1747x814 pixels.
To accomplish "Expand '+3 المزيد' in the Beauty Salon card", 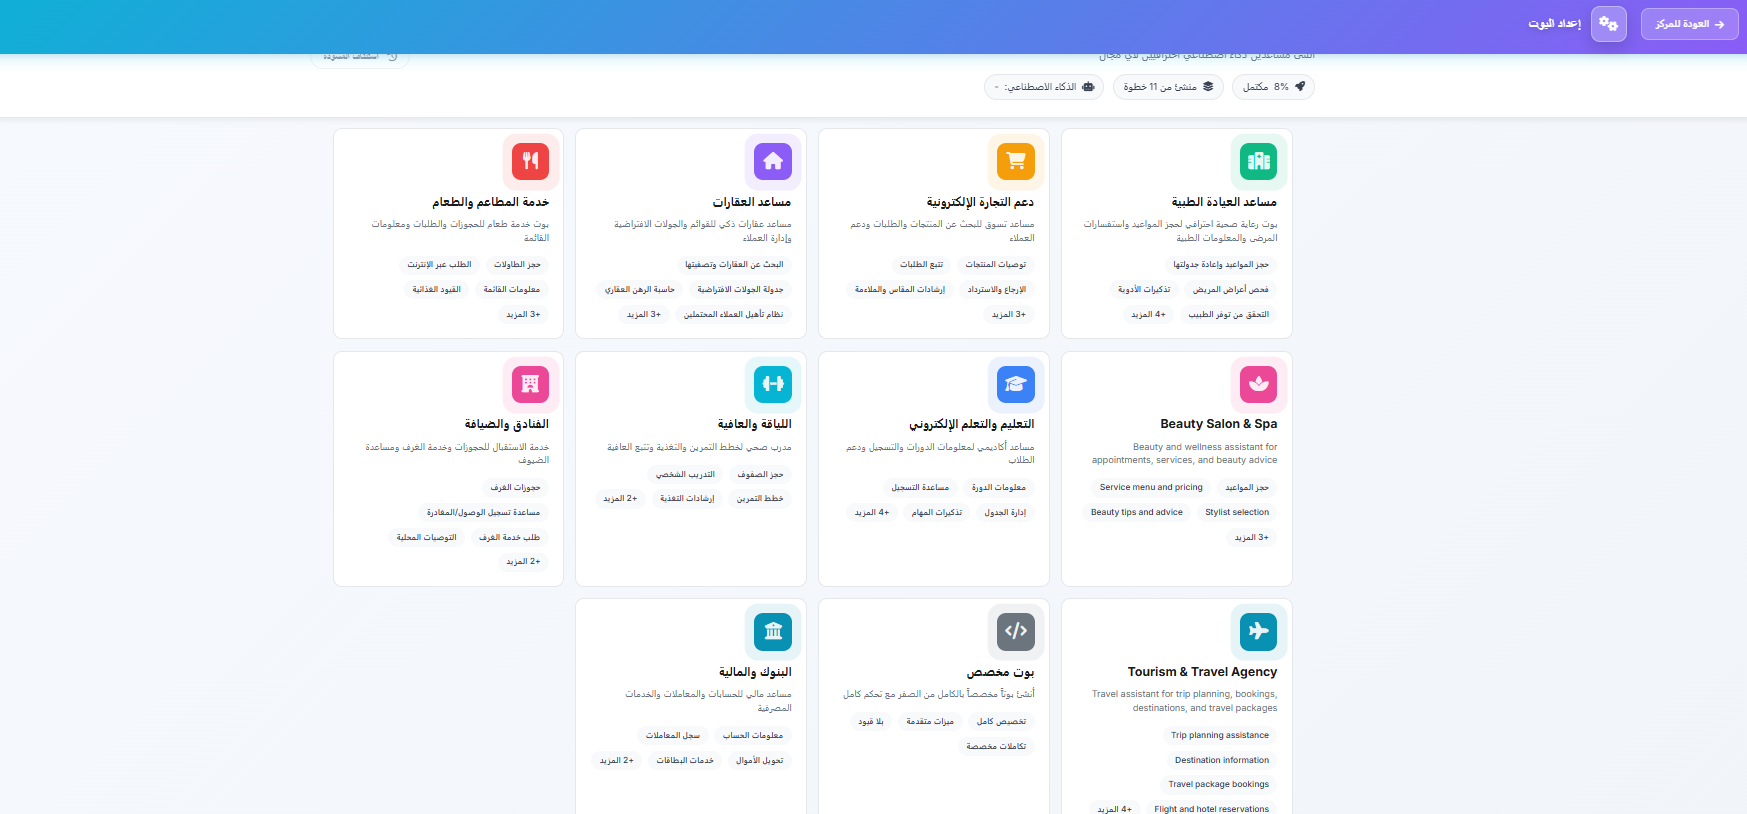I will coord(1251,537).
